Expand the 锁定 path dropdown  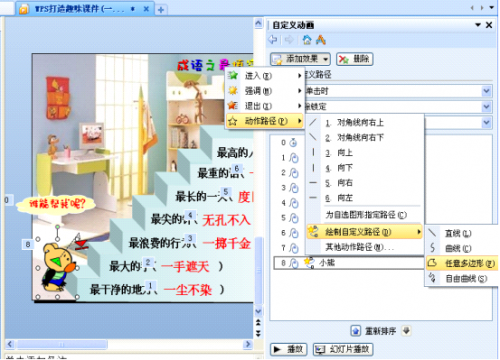[487, 107]
